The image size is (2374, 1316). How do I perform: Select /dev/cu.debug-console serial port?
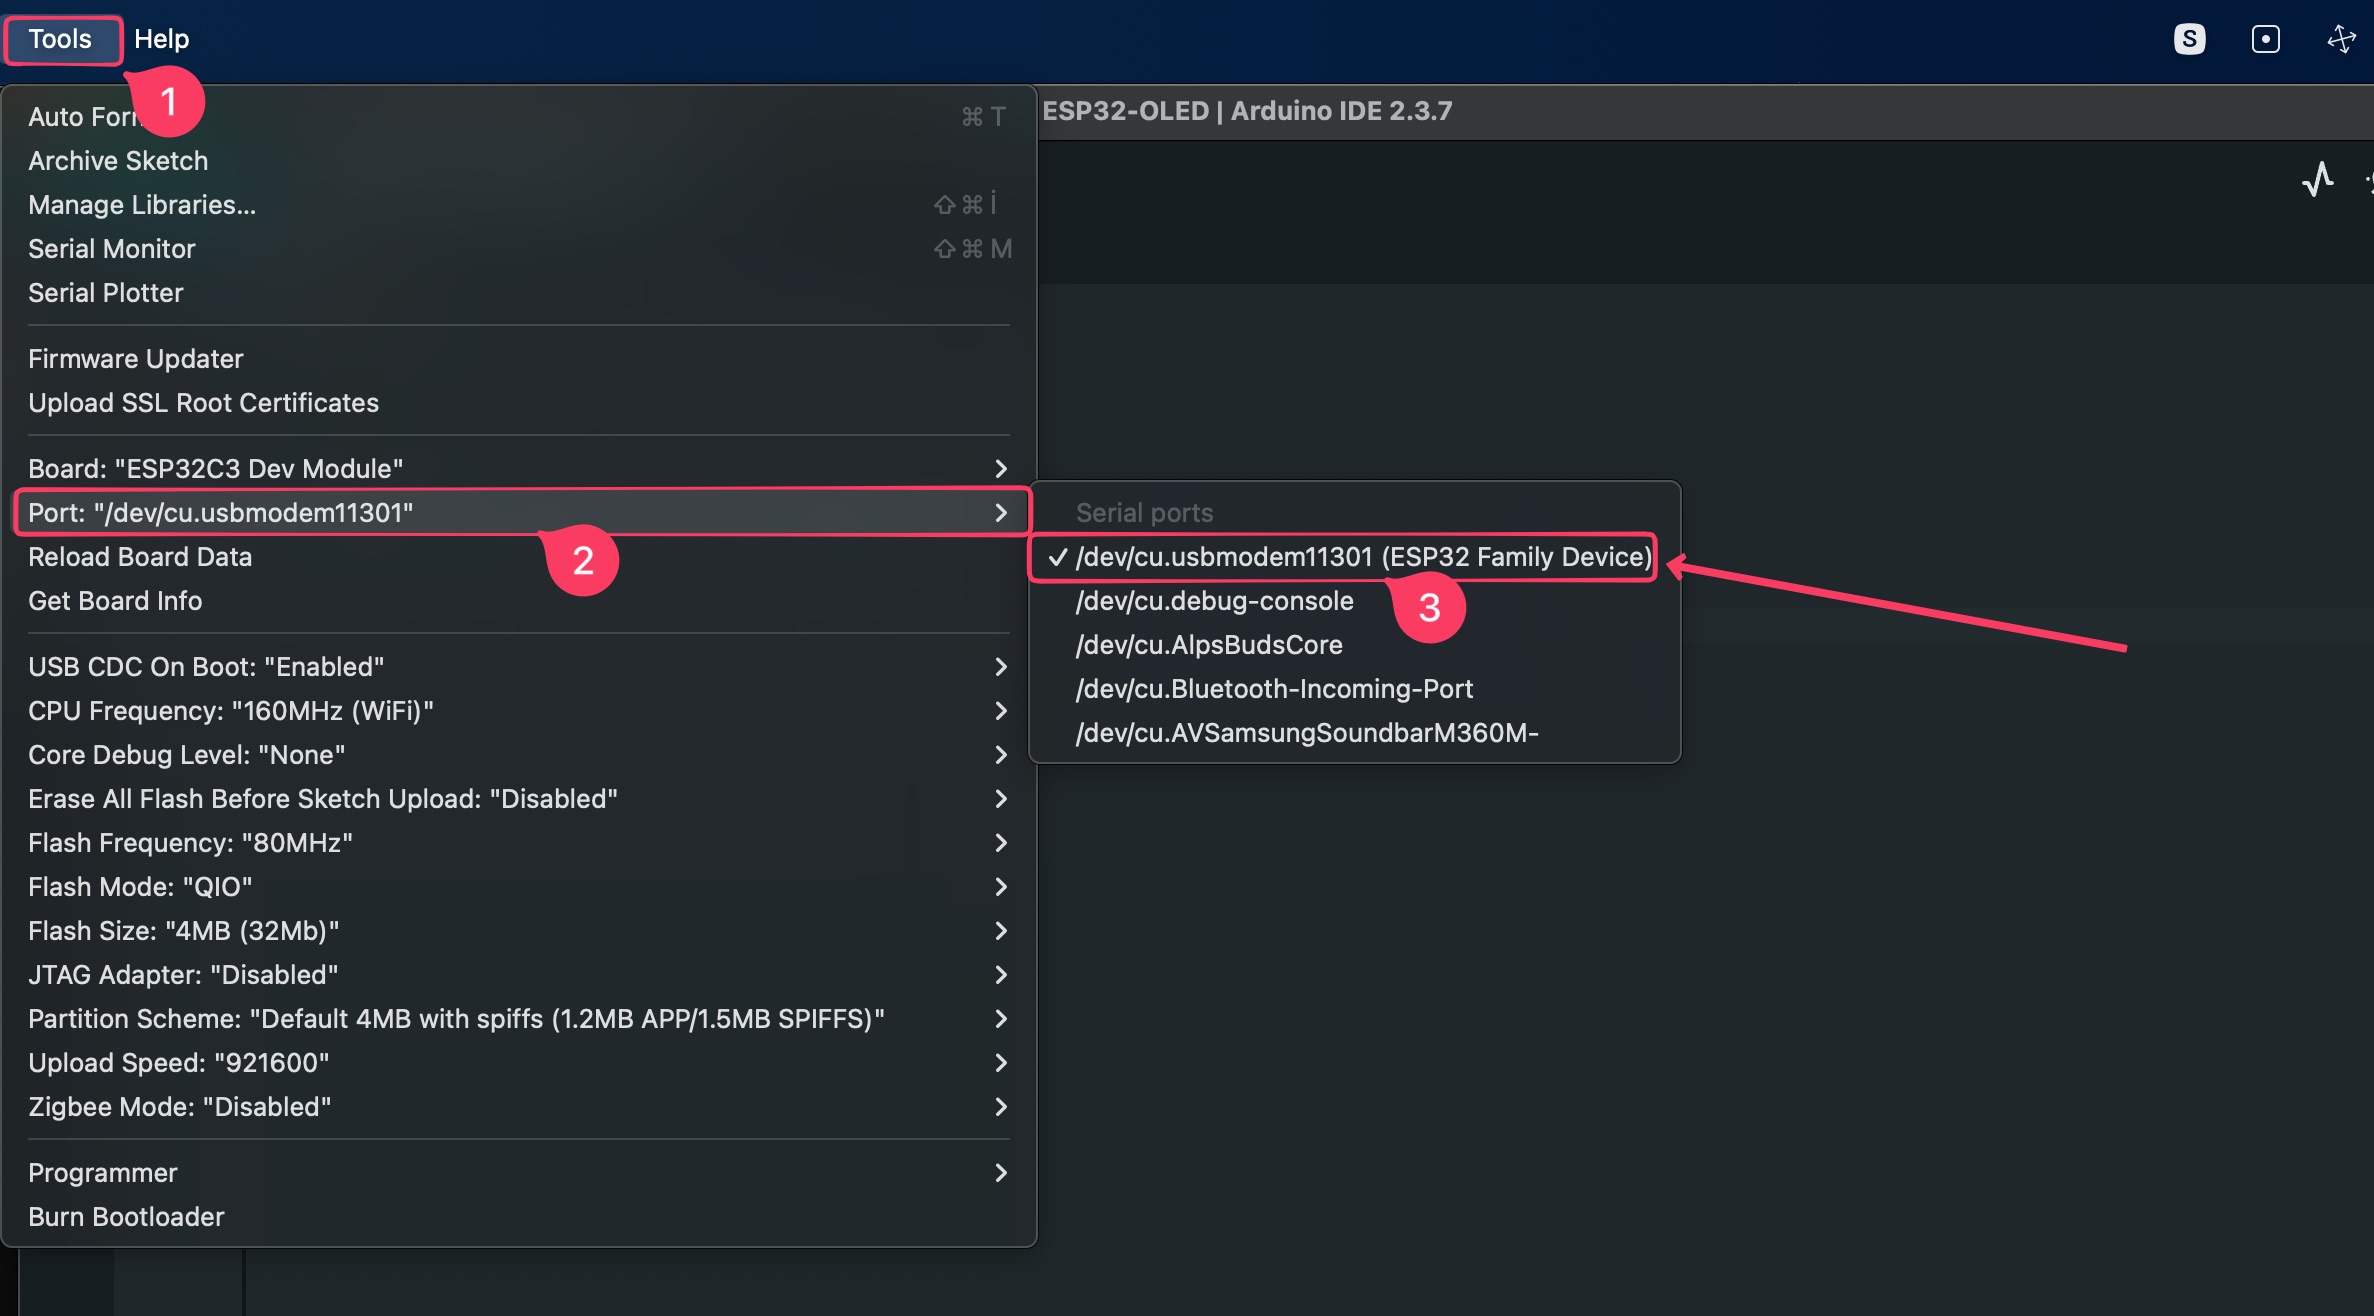point(1214,601)
